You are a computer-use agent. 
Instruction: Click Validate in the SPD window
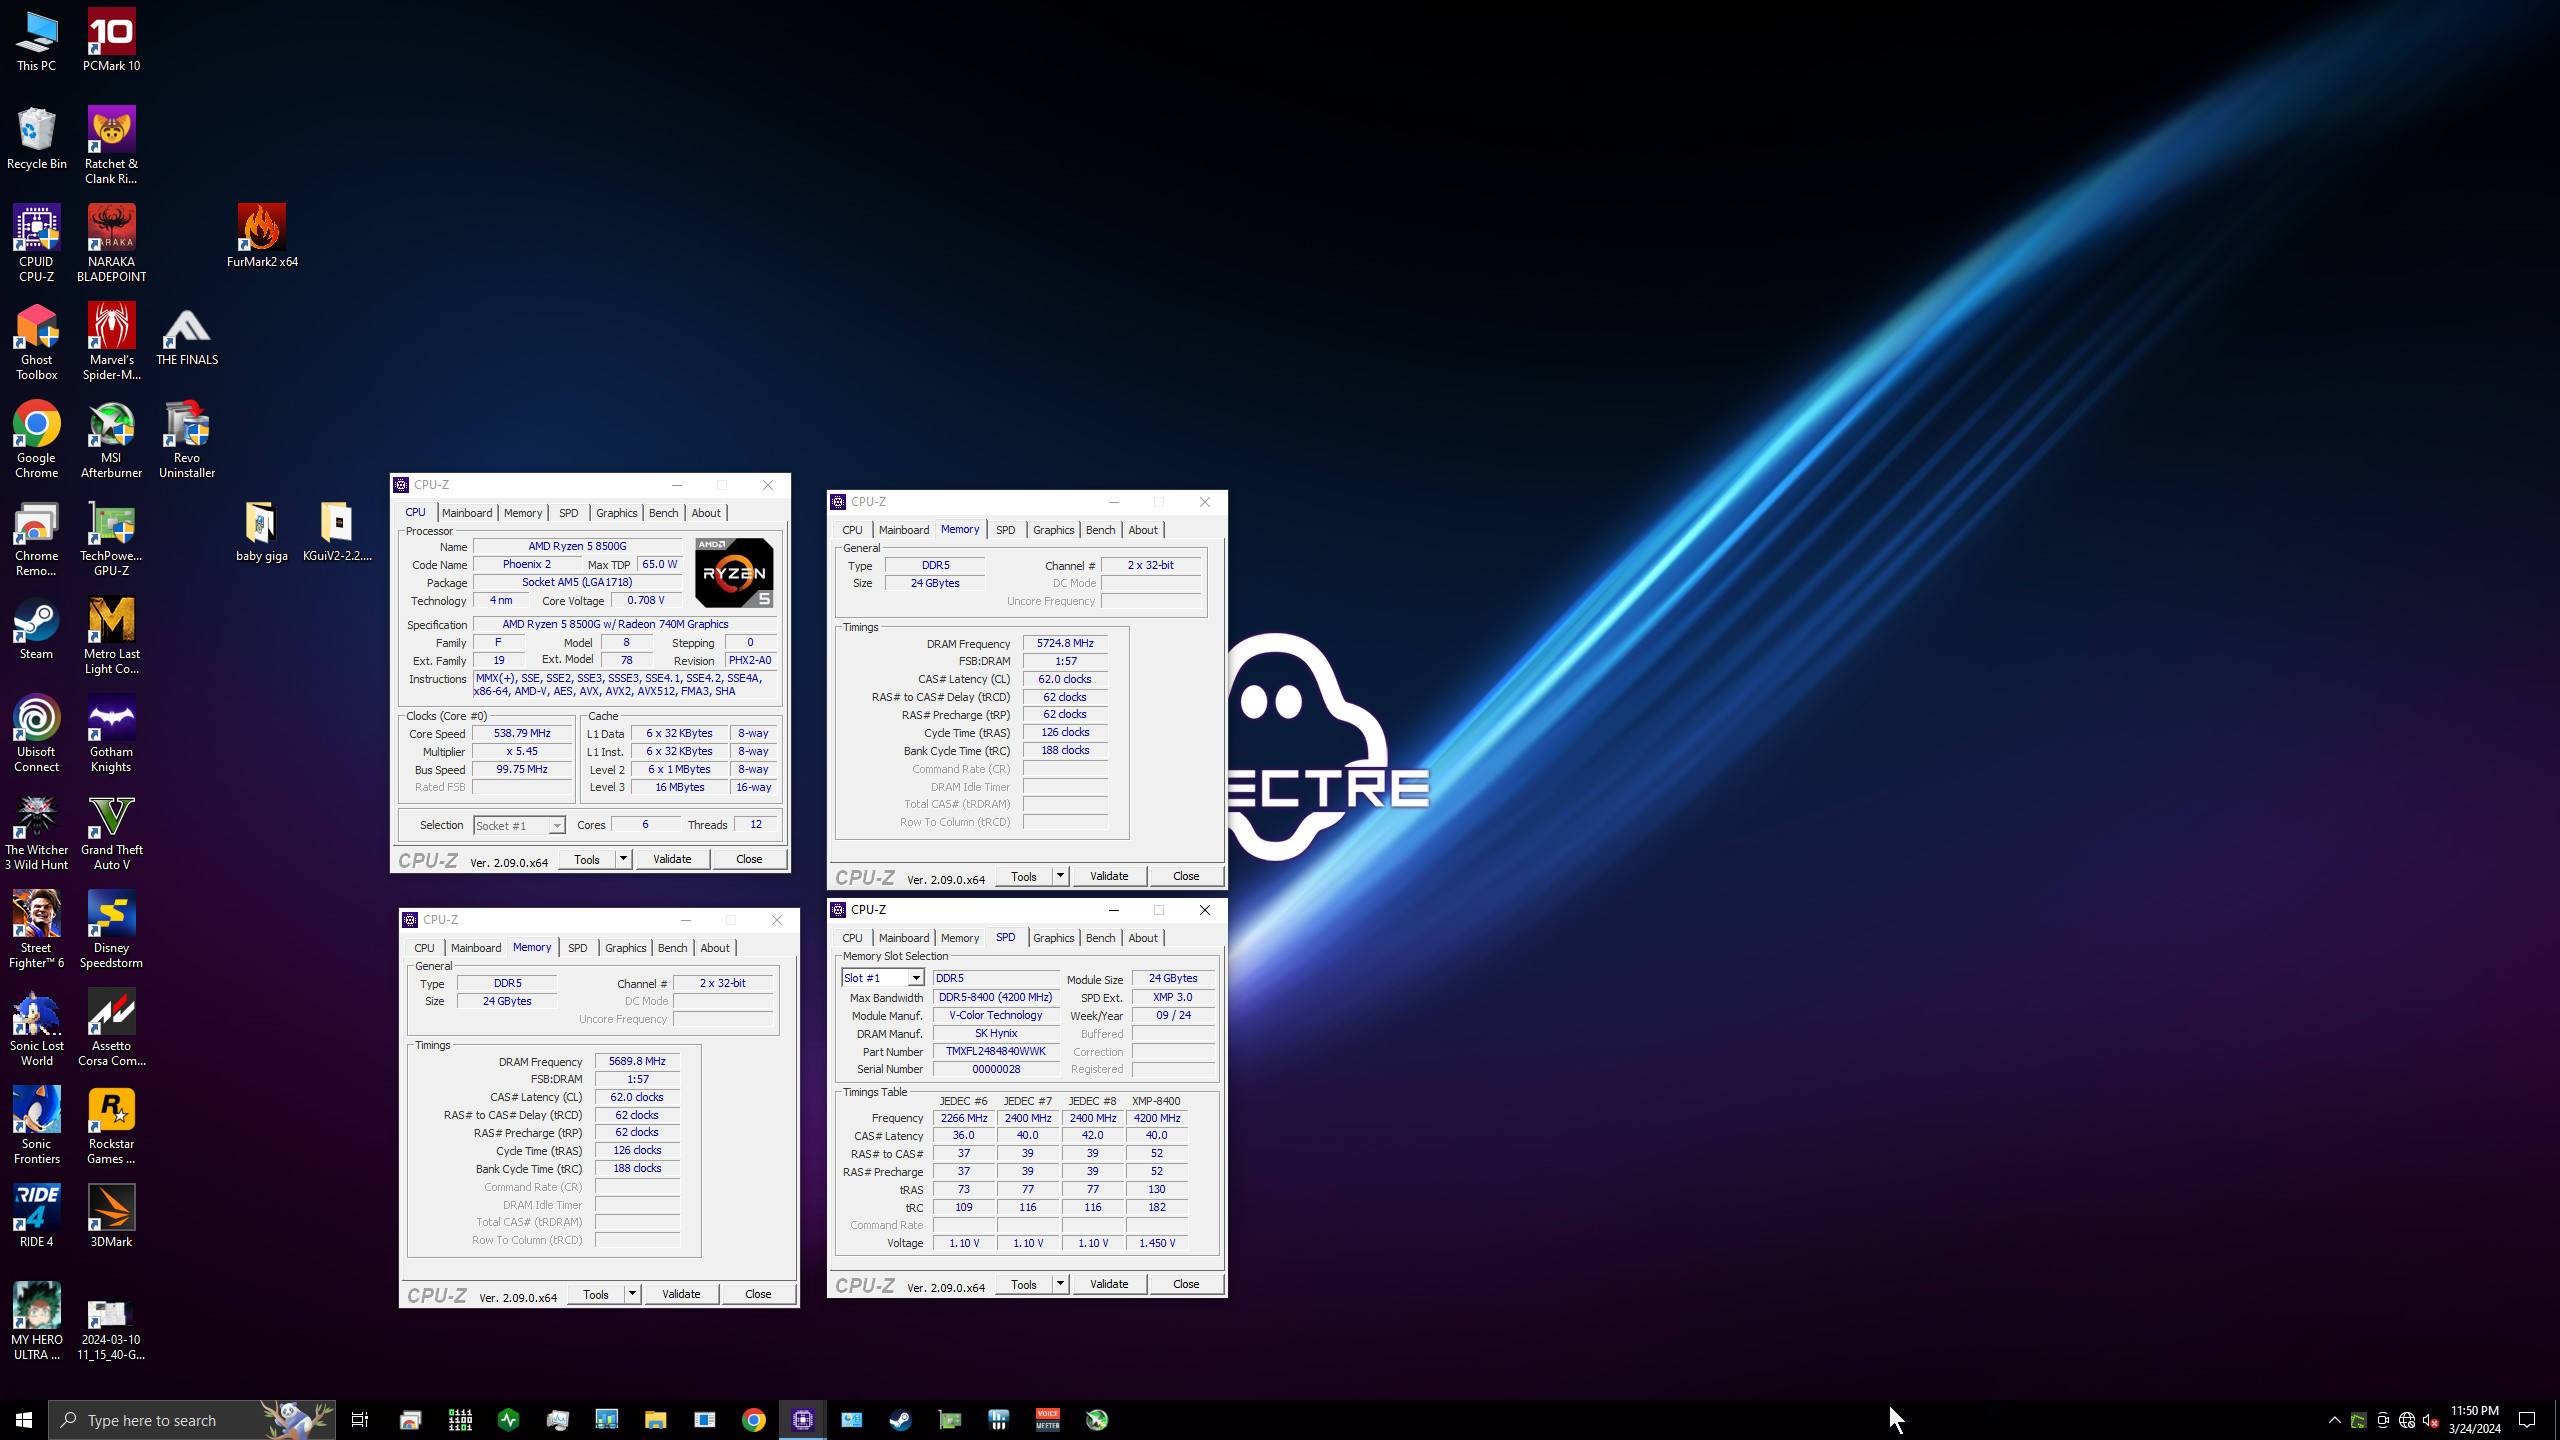click(1109, 1284)
